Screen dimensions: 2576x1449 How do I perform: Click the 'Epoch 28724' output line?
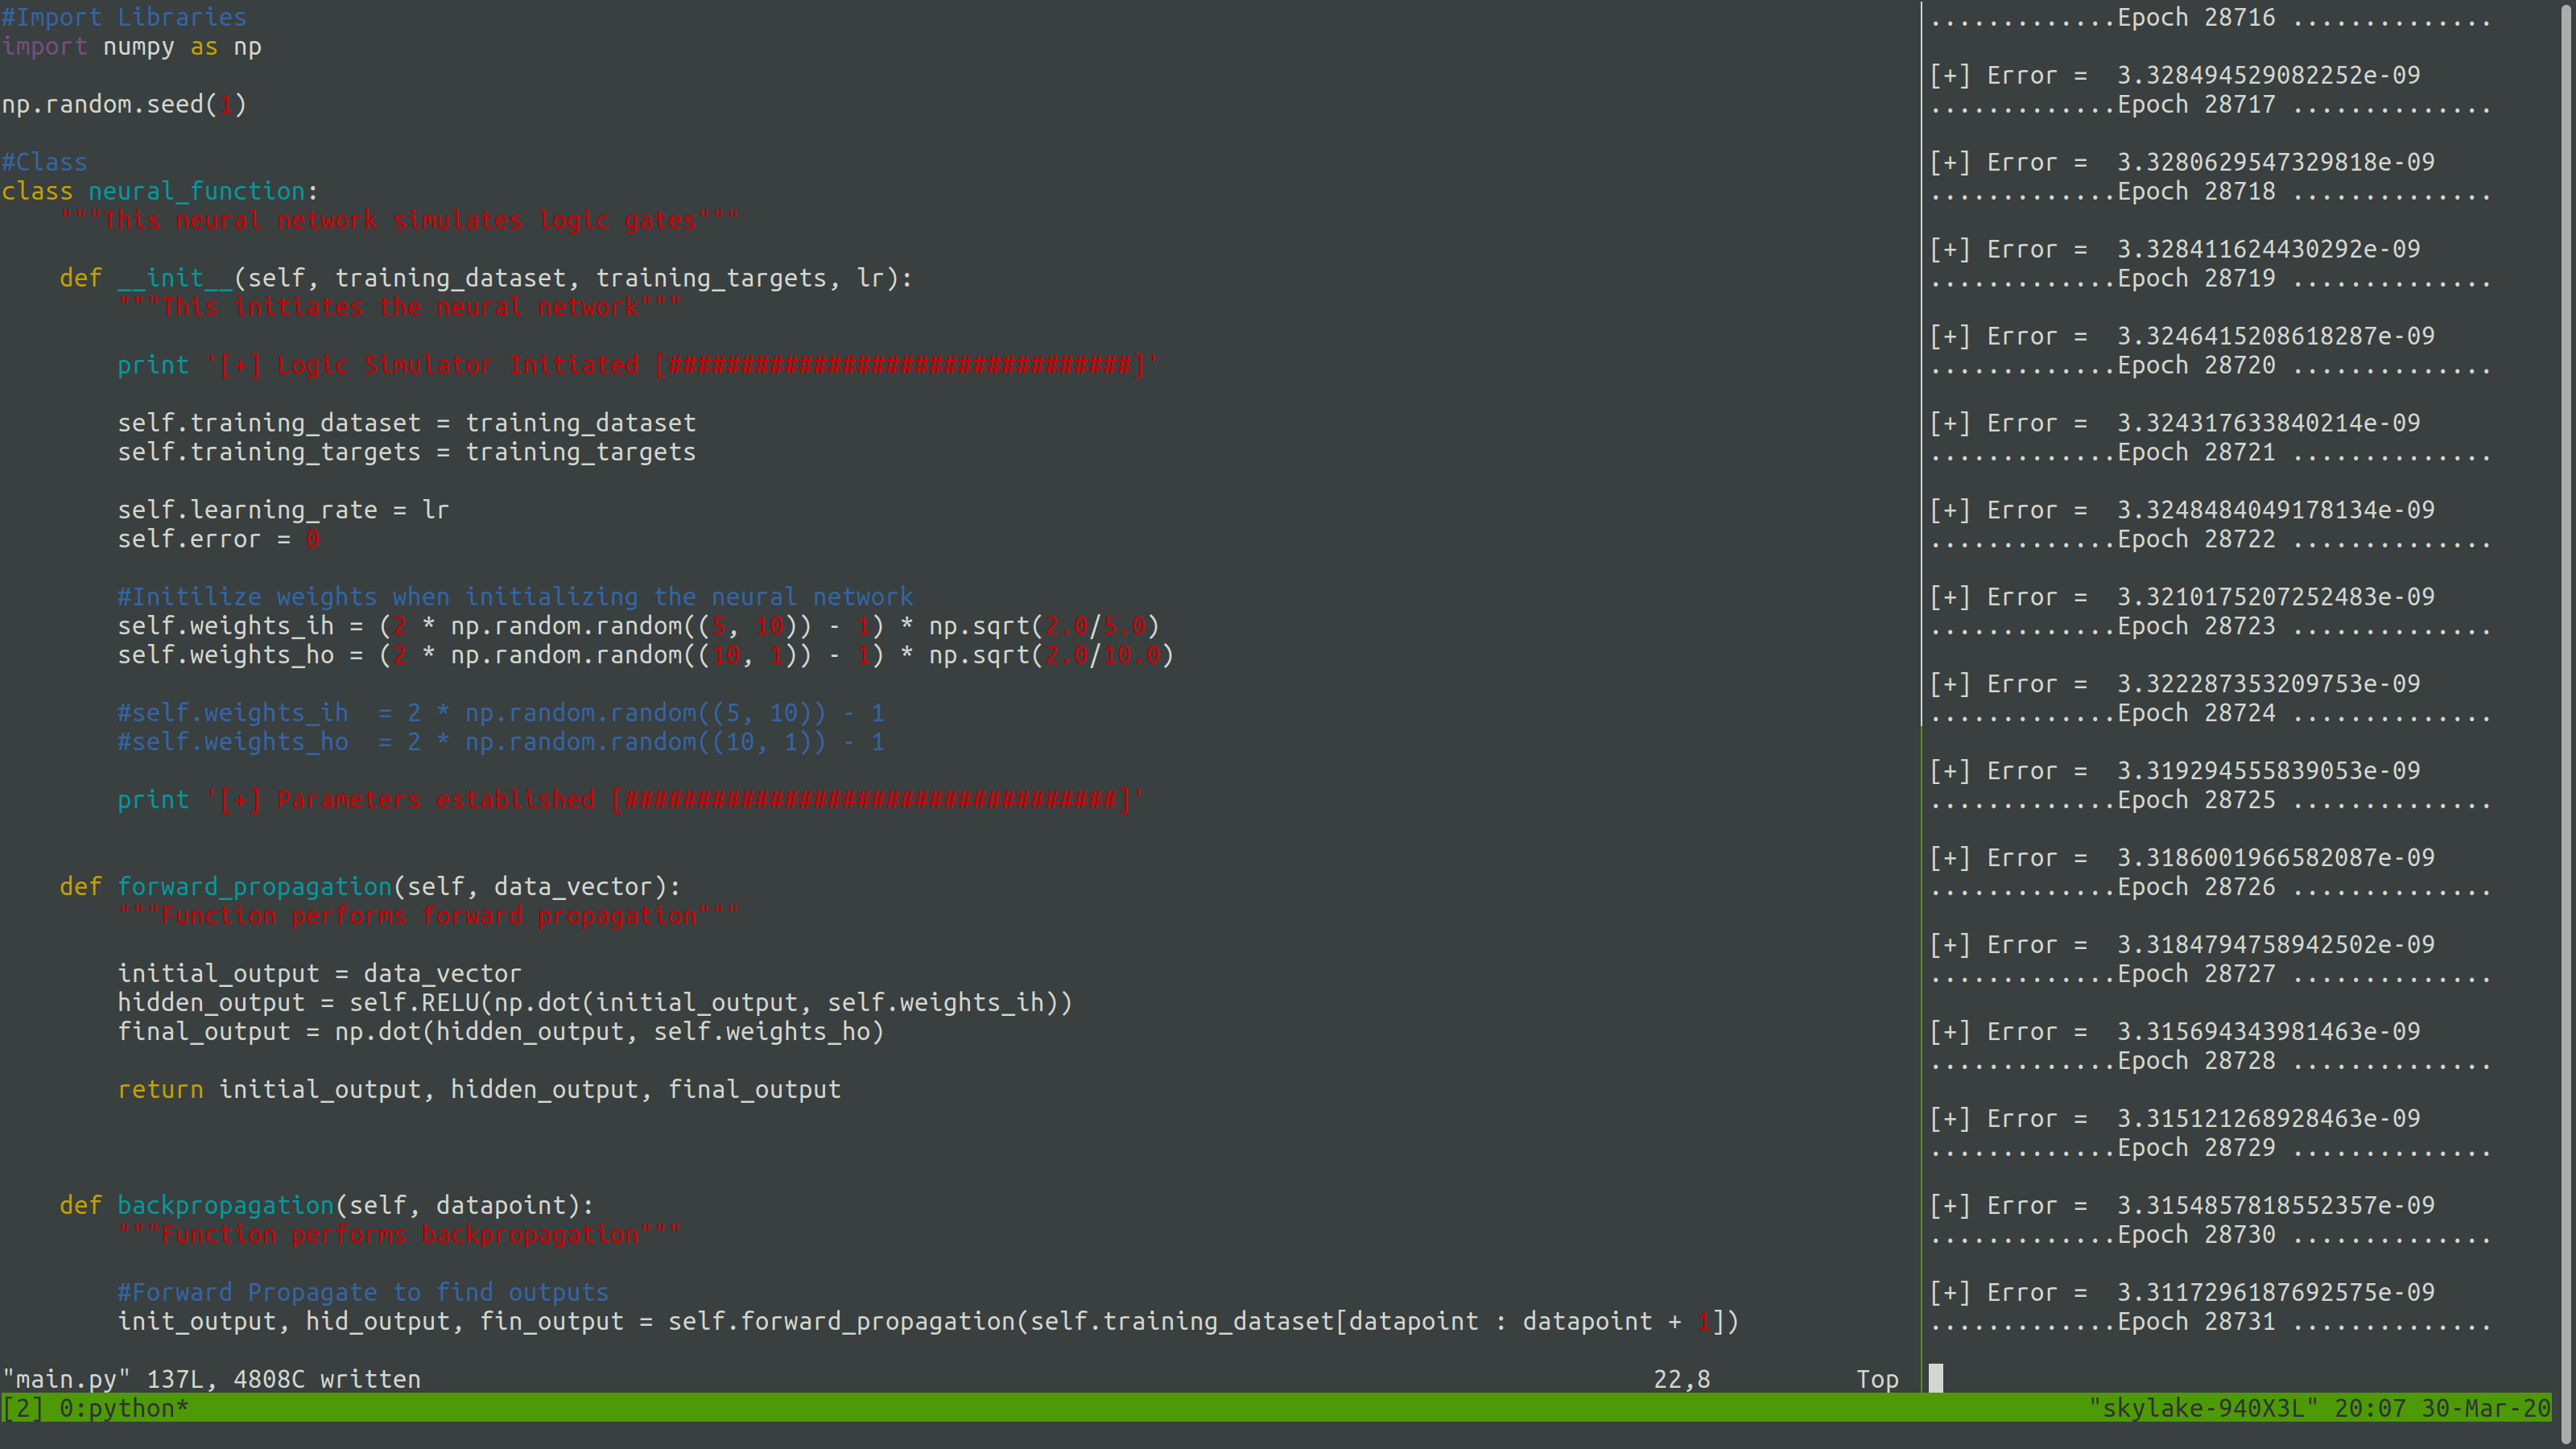coord(2210,713)
